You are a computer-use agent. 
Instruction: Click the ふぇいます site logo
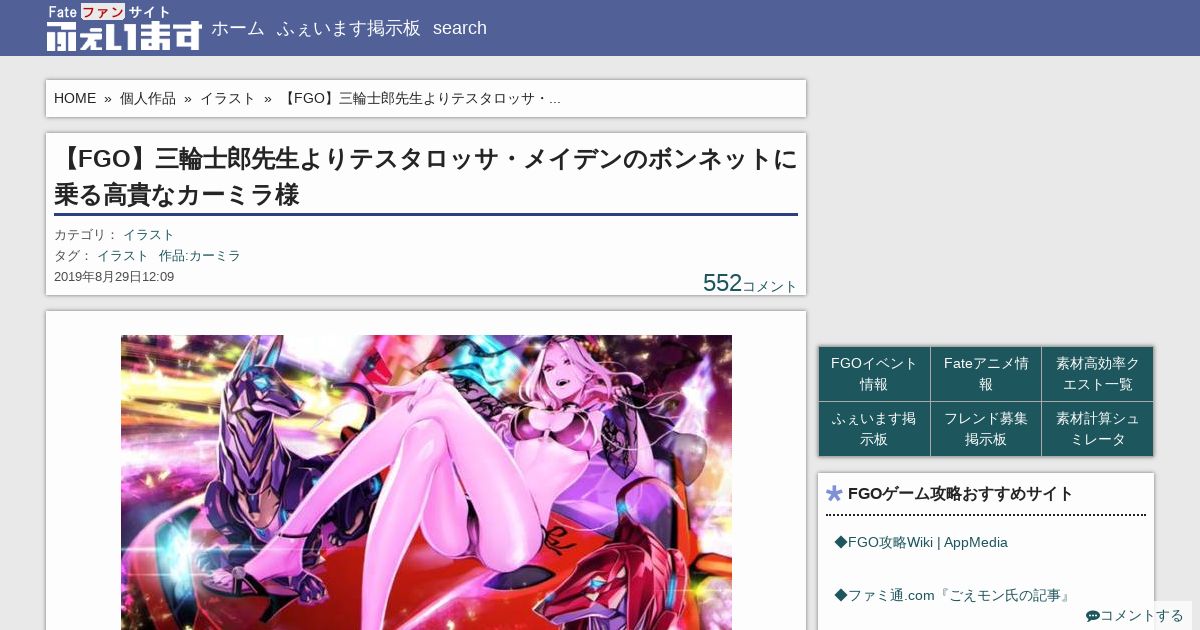click(124, 28)
